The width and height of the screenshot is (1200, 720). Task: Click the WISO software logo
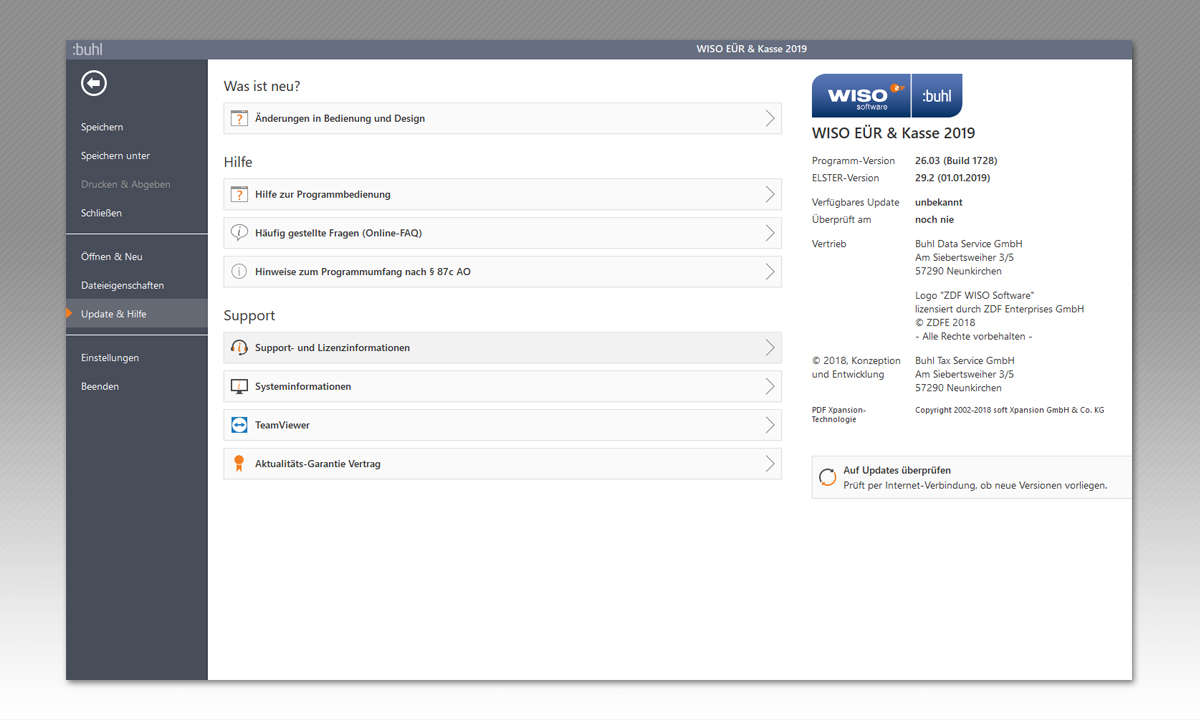861,96
